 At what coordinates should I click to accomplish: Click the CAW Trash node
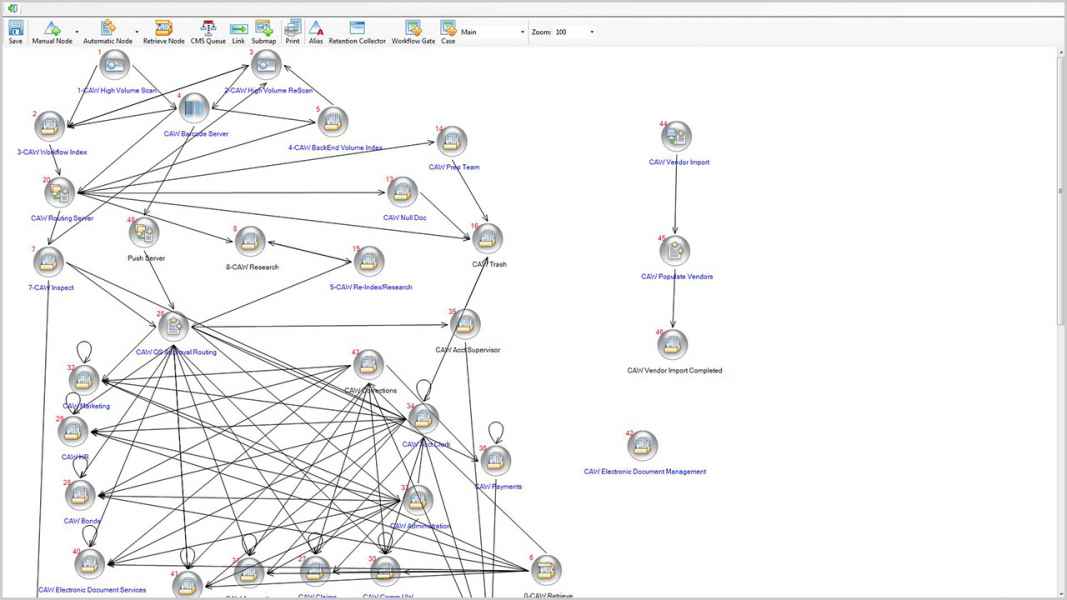pyautogui.click(x=487, y=238)
